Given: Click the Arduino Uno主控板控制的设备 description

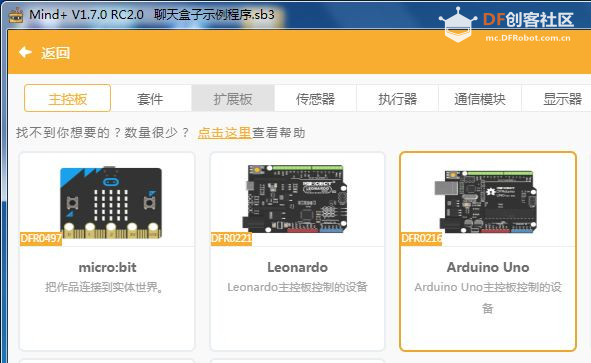Looking at the screenshot, I should 488,298.
